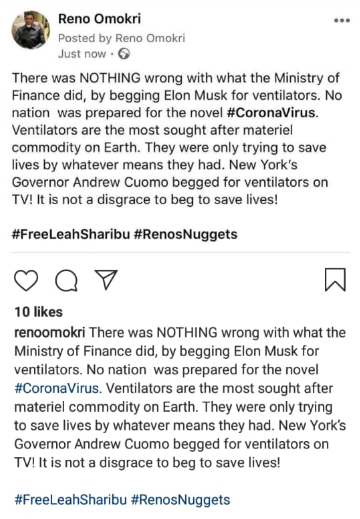Open blue #RenosNuggets hashtag at bottom

[x=181, y=500]
